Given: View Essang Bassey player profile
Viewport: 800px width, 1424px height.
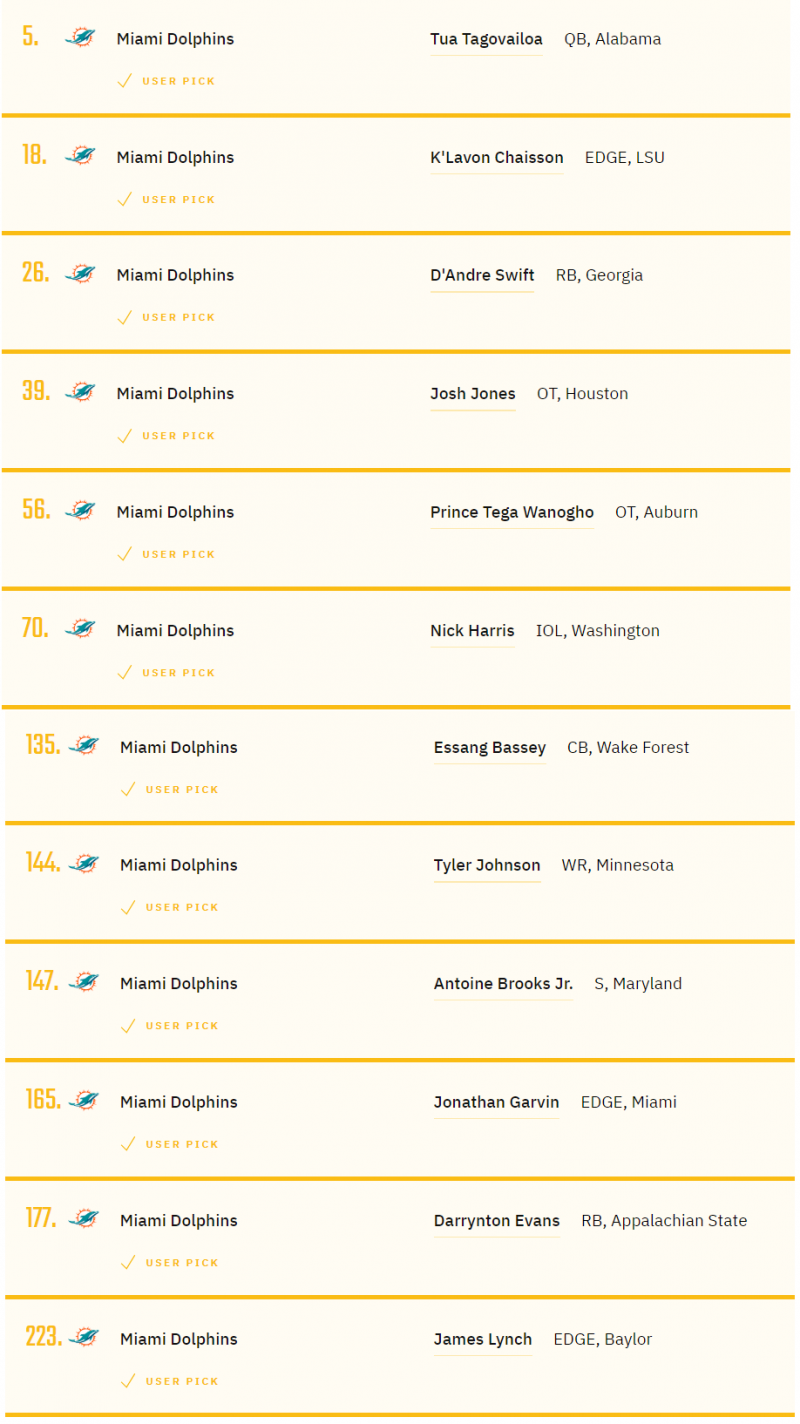Looking at the screenshot, I should coord(490,747).
